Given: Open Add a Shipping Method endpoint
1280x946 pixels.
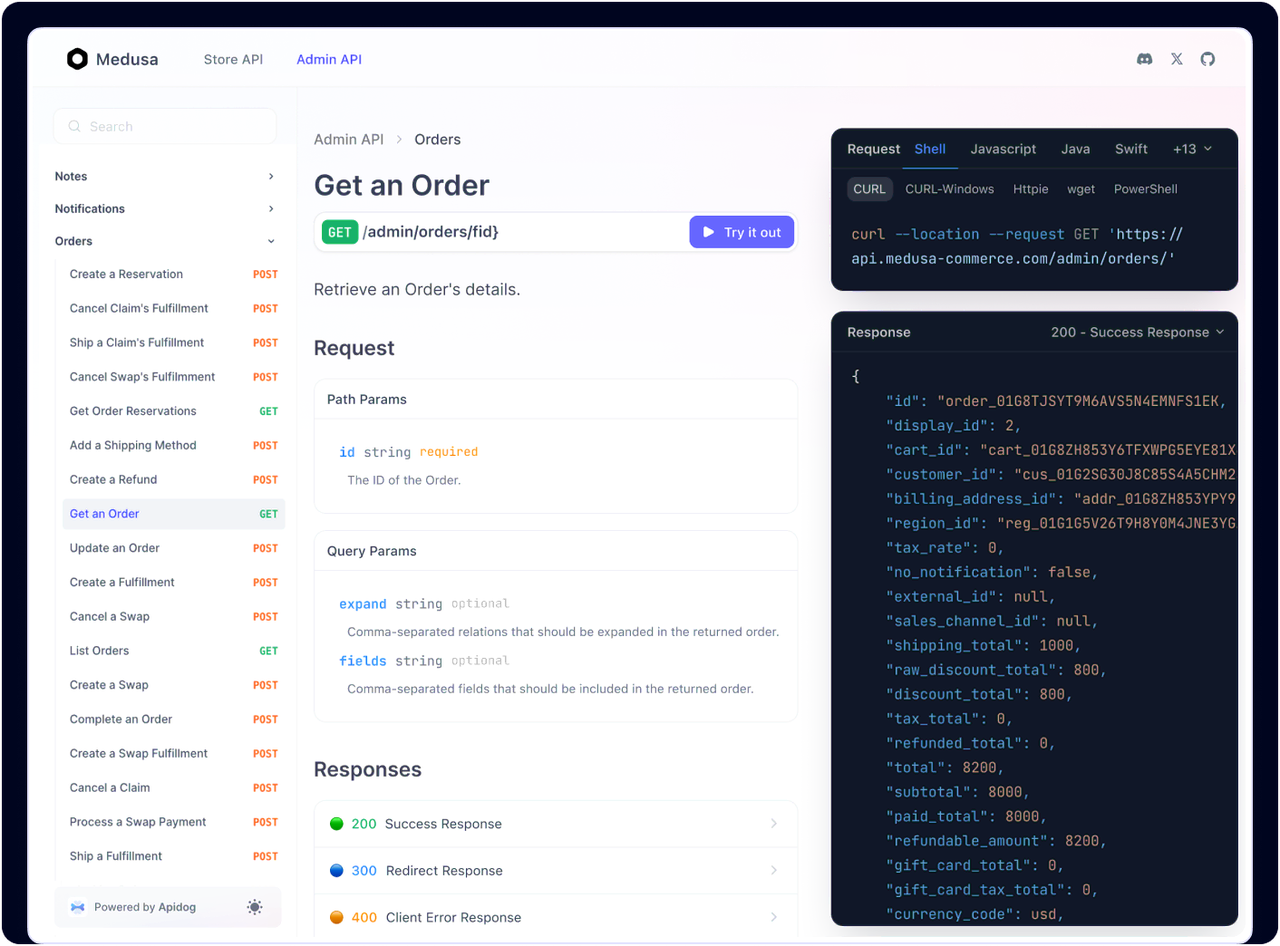Looking at the screenshot, I should point(174,445).
